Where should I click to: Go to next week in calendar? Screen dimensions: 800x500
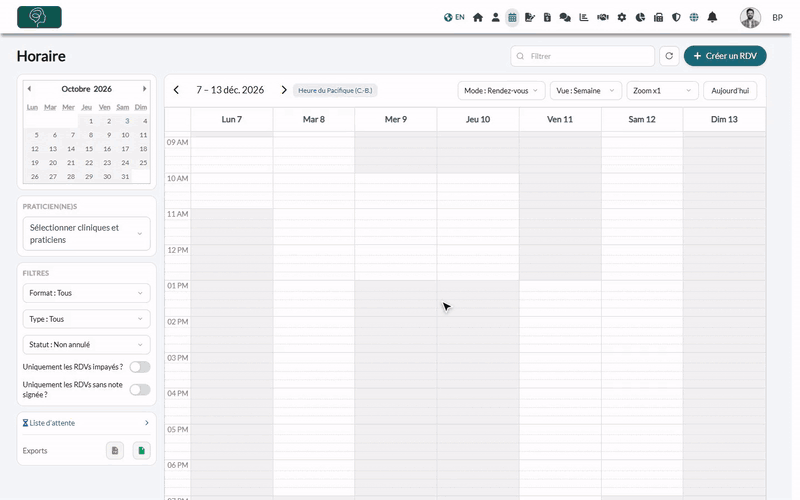(x=284, y=90)
